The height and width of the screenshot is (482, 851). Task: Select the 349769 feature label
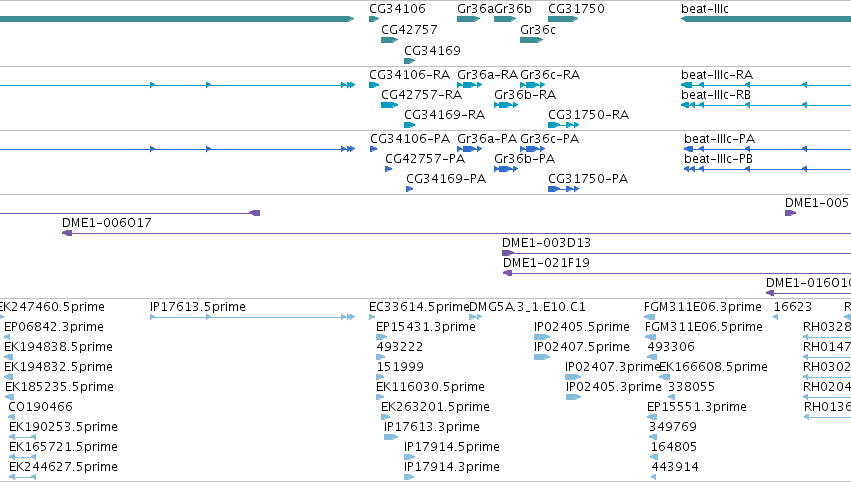click(x=673, y=427)
